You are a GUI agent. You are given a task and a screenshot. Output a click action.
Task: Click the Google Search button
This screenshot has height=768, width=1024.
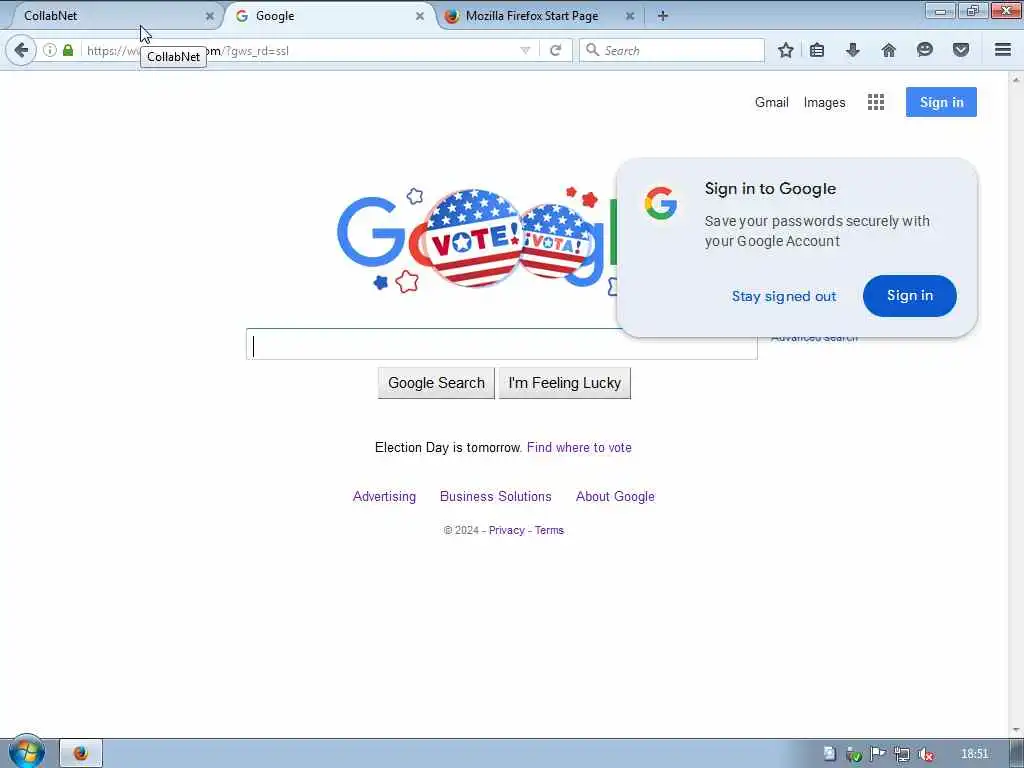436,383
